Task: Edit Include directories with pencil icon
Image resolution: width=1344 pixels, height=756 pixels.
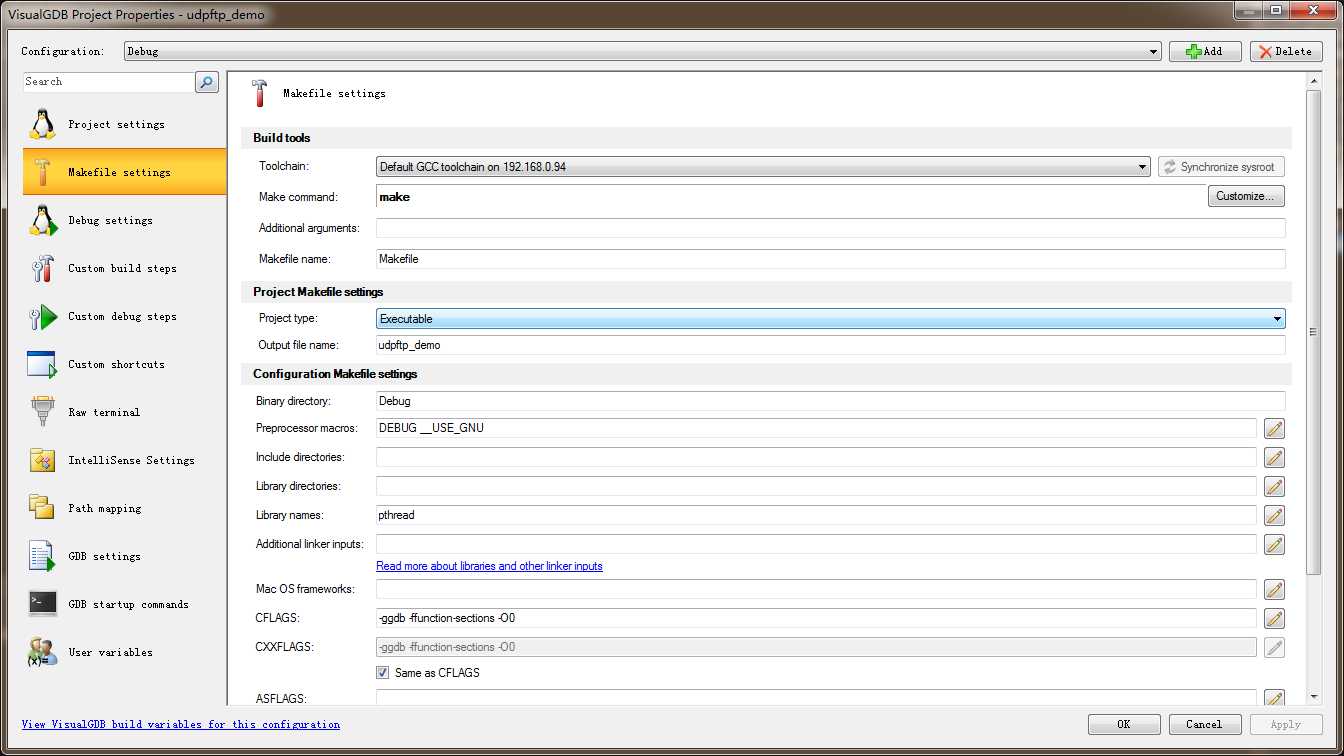Action: point(1274,458)
